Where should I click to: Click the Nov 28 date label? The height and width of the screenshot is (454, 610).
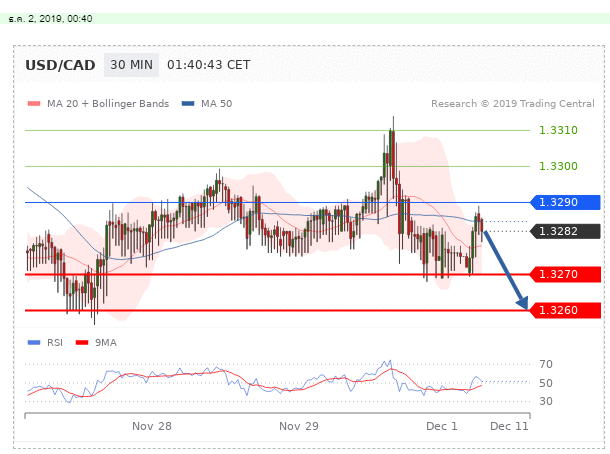(152, 426)
